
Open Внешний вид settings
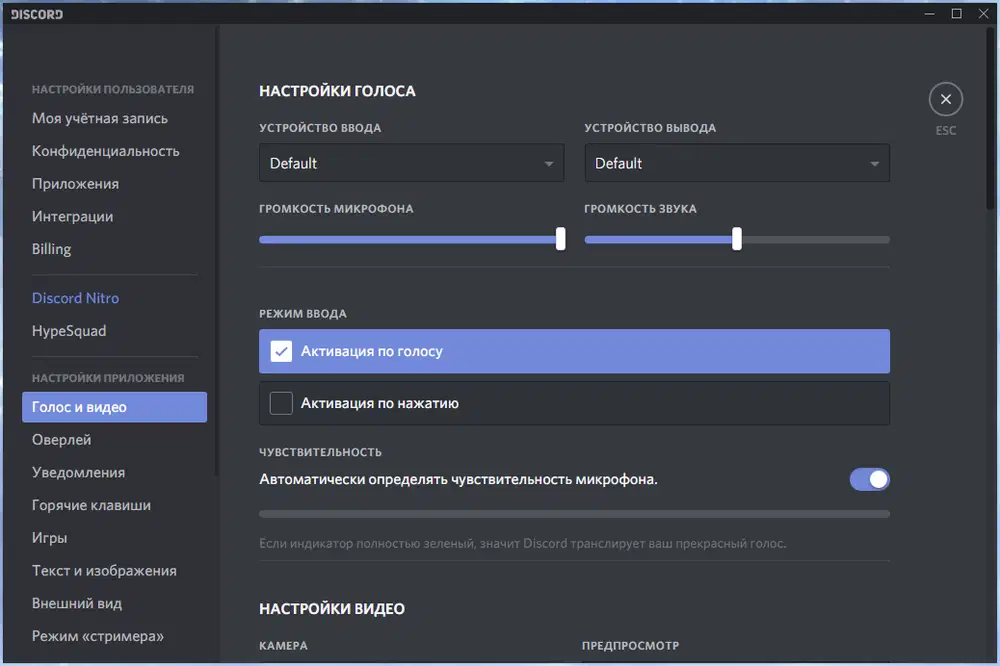77,603
